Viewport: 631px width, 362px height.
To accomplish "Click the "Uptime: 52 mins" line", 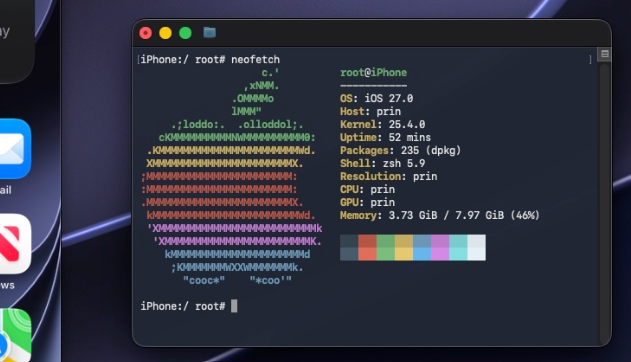I will point(386,137).
